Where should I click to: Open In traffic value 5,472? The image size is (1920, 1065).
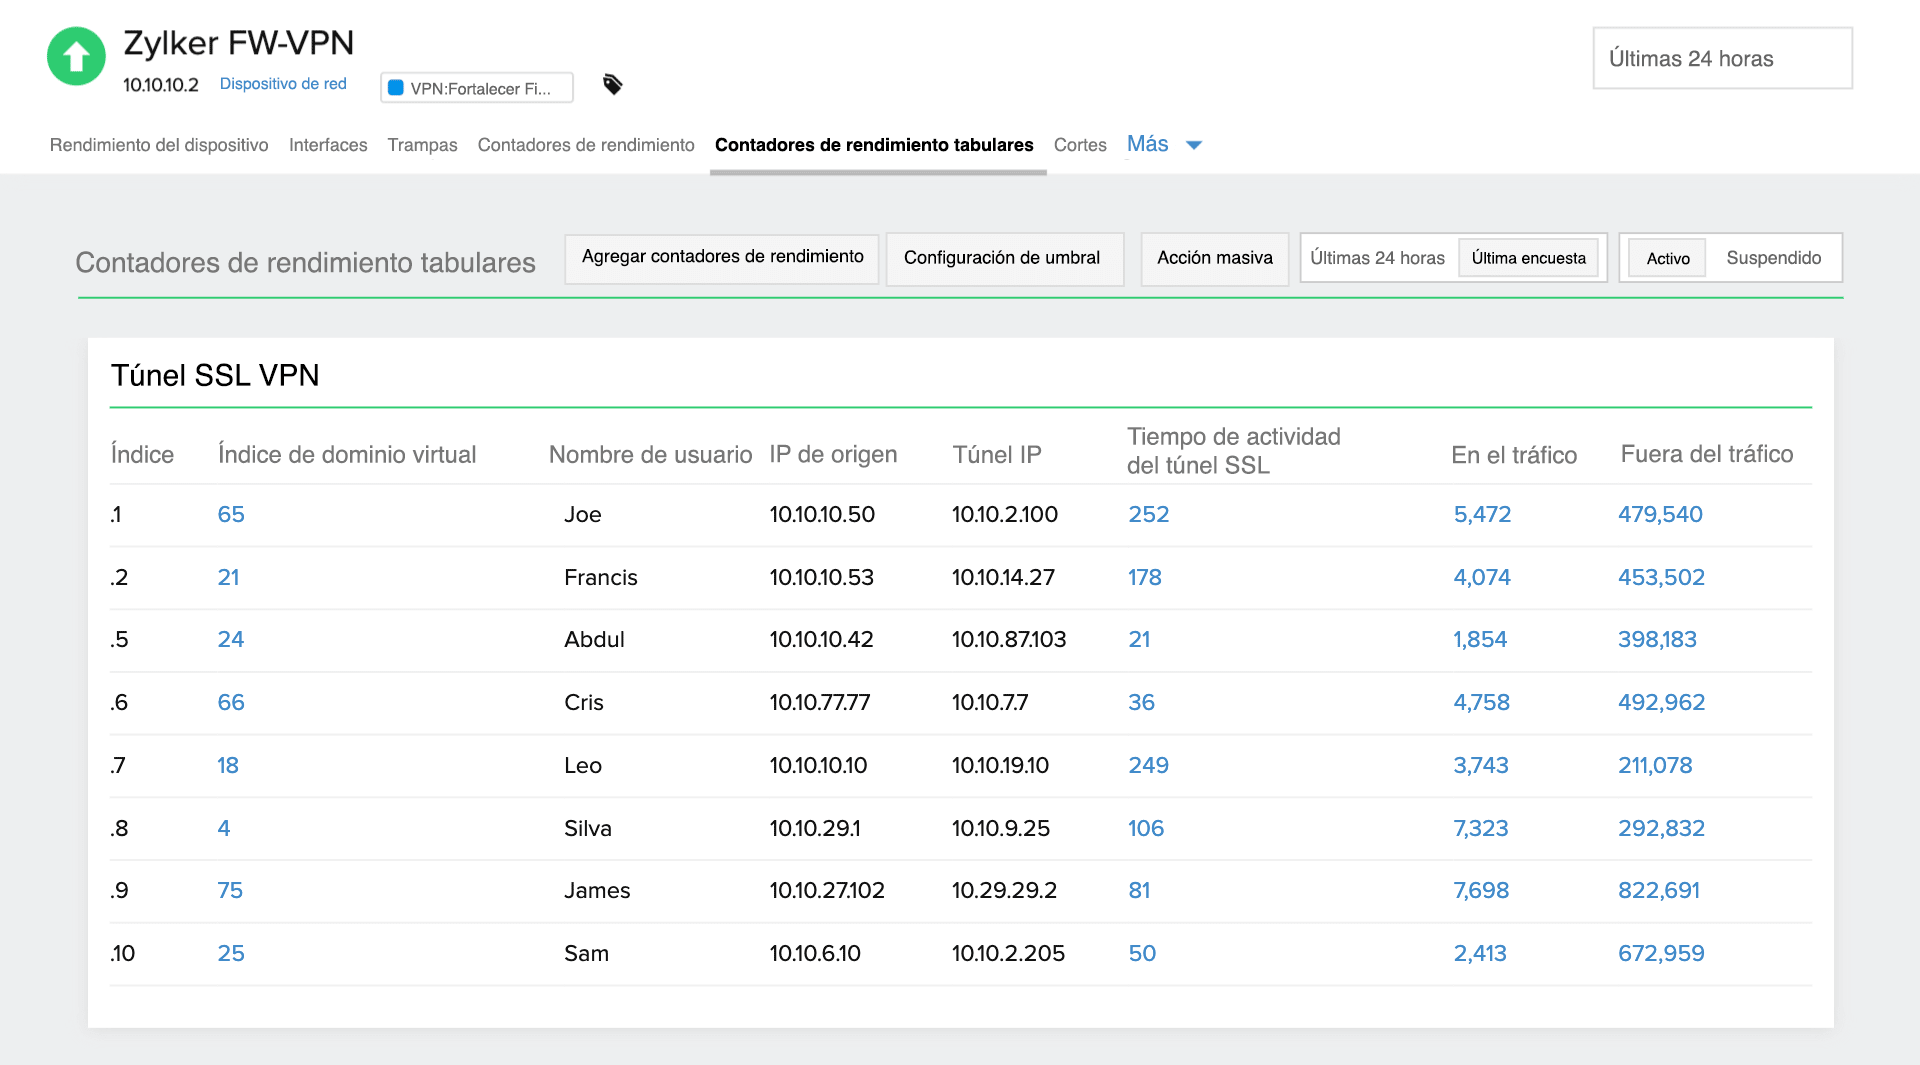pos(1482,515)
